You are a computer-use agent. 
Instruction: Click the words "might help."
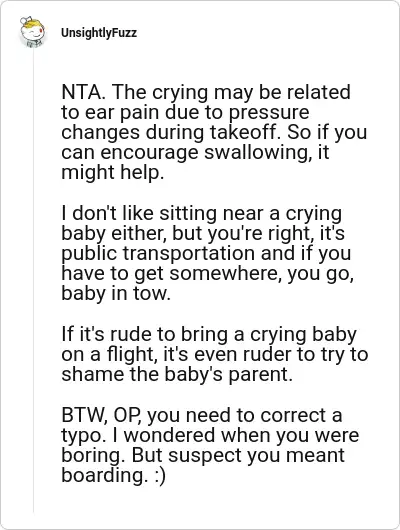click(x=112, y=172)
